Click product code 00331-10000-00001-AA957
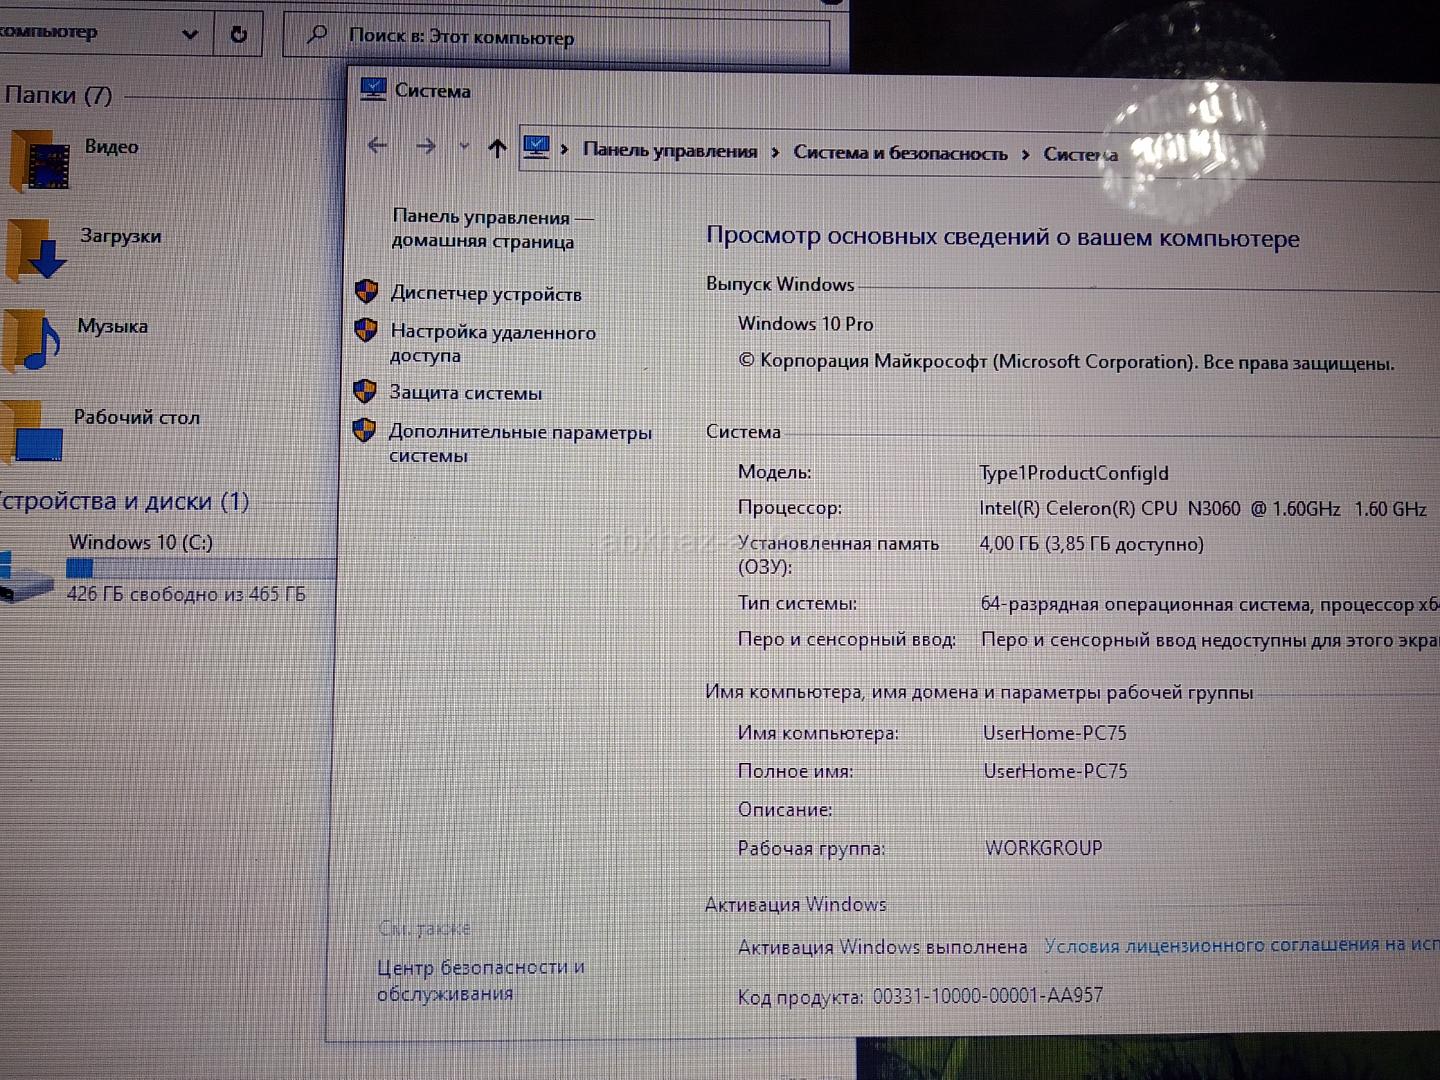1440x1080 pixels. [988, 996]
